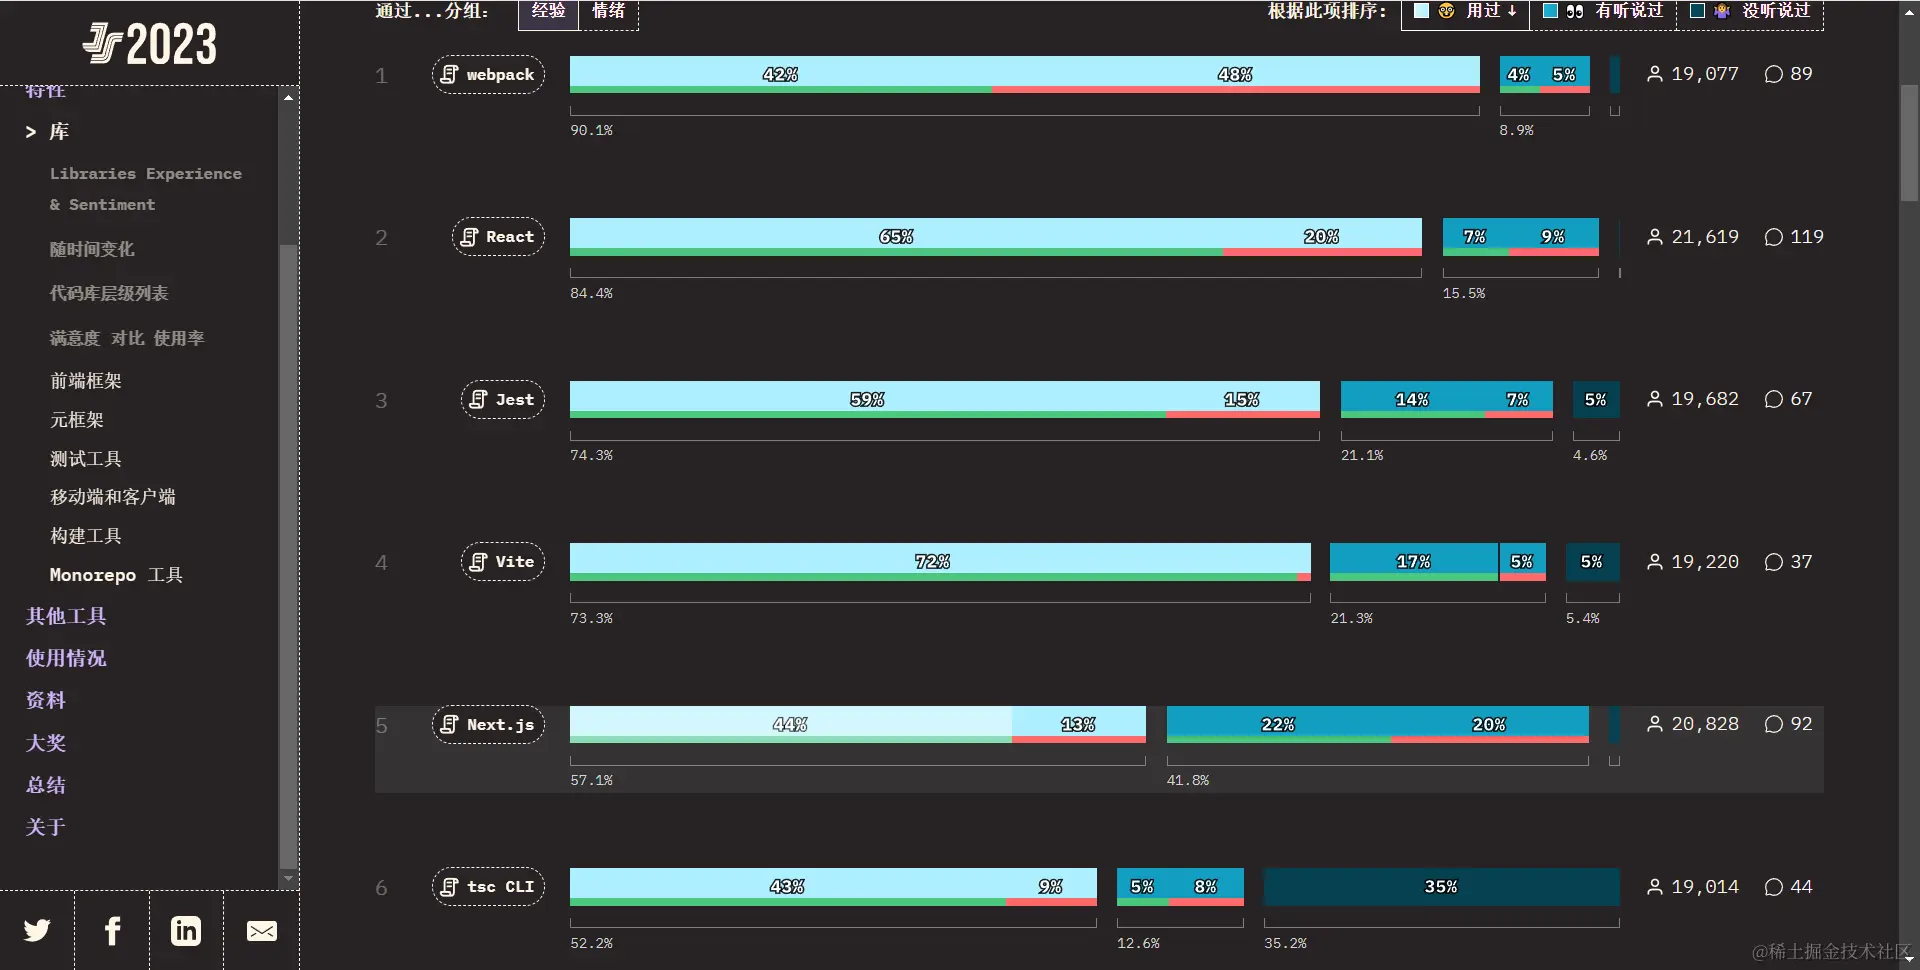Click the comment bubble icon for Next.js
Image resolution: width=1920 pixels, height=970 pixels.
(x=1773, y=724)
